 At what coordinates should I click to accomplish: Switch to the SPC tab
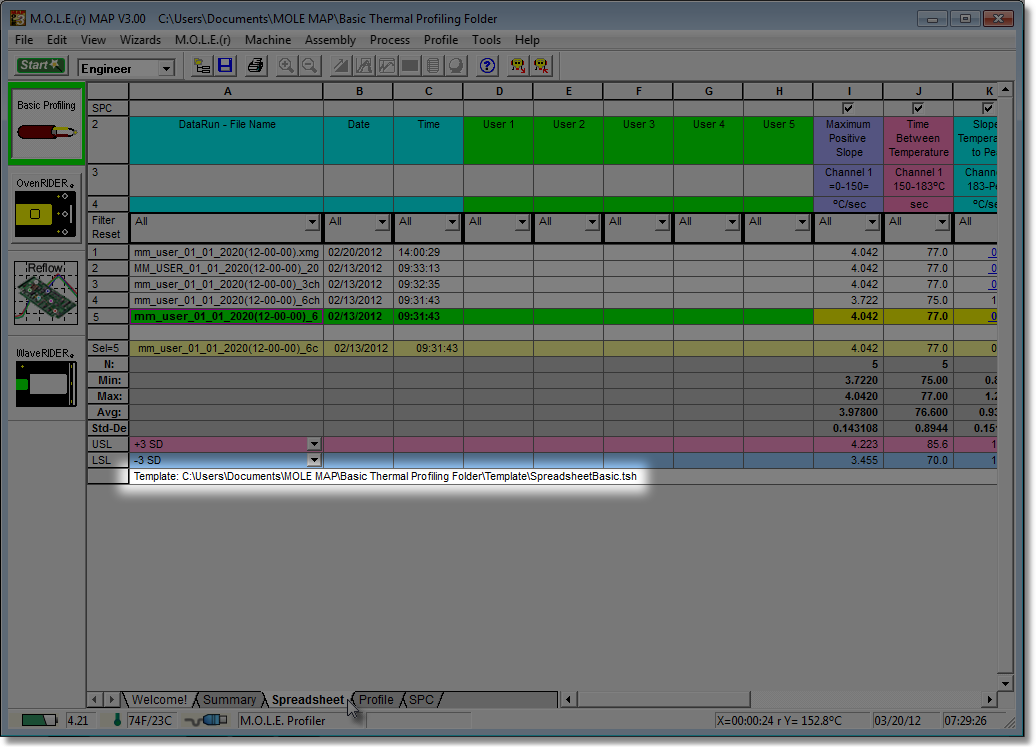click(x=422, y=699)
